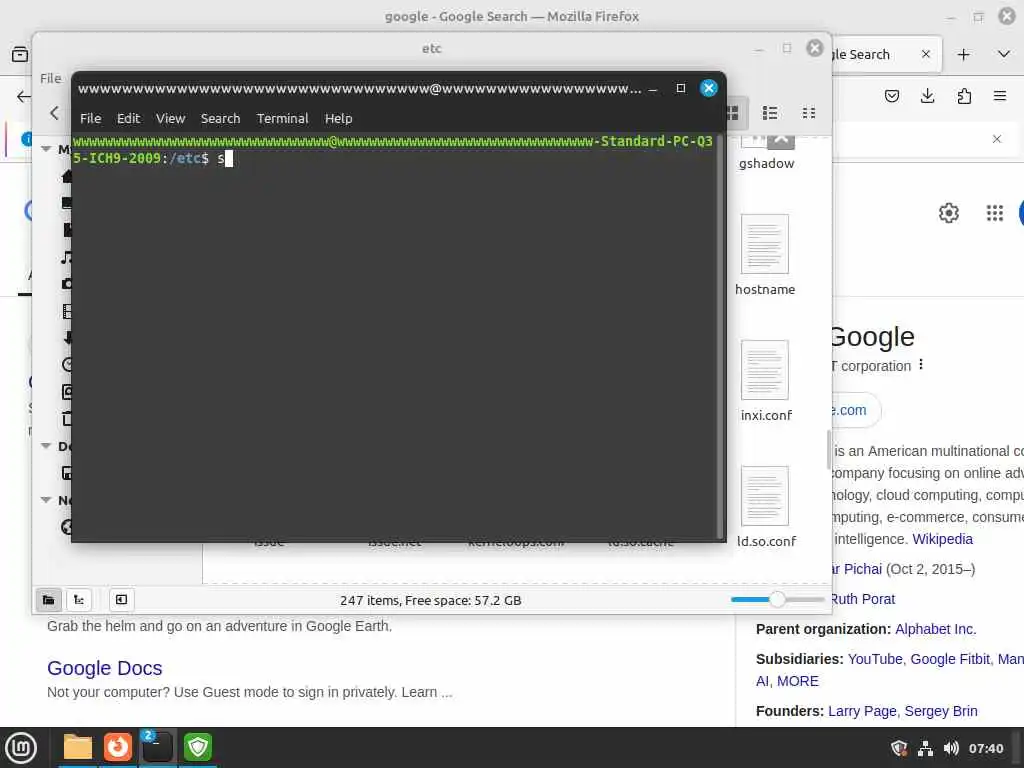Open the Google Fitbit link

(x=950, y=659)
